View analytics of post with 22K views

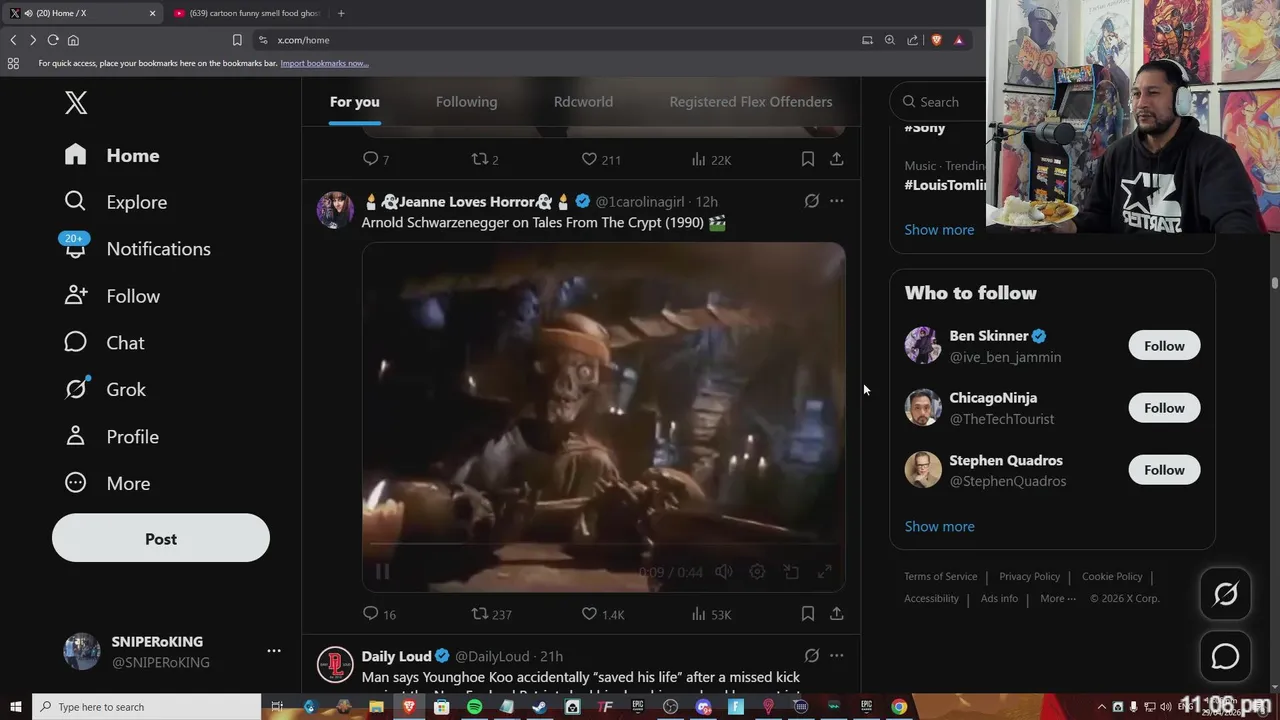click(711, 159)
